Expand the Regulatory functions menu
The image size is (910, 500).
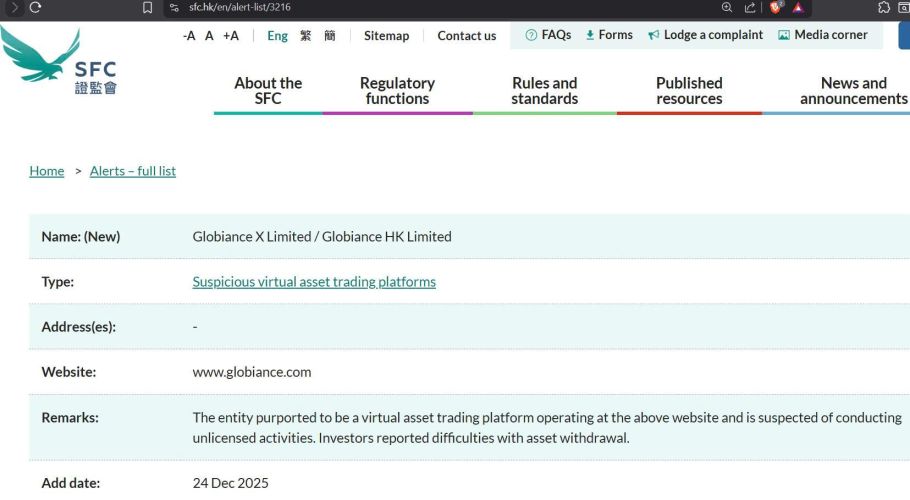[397, 91]
